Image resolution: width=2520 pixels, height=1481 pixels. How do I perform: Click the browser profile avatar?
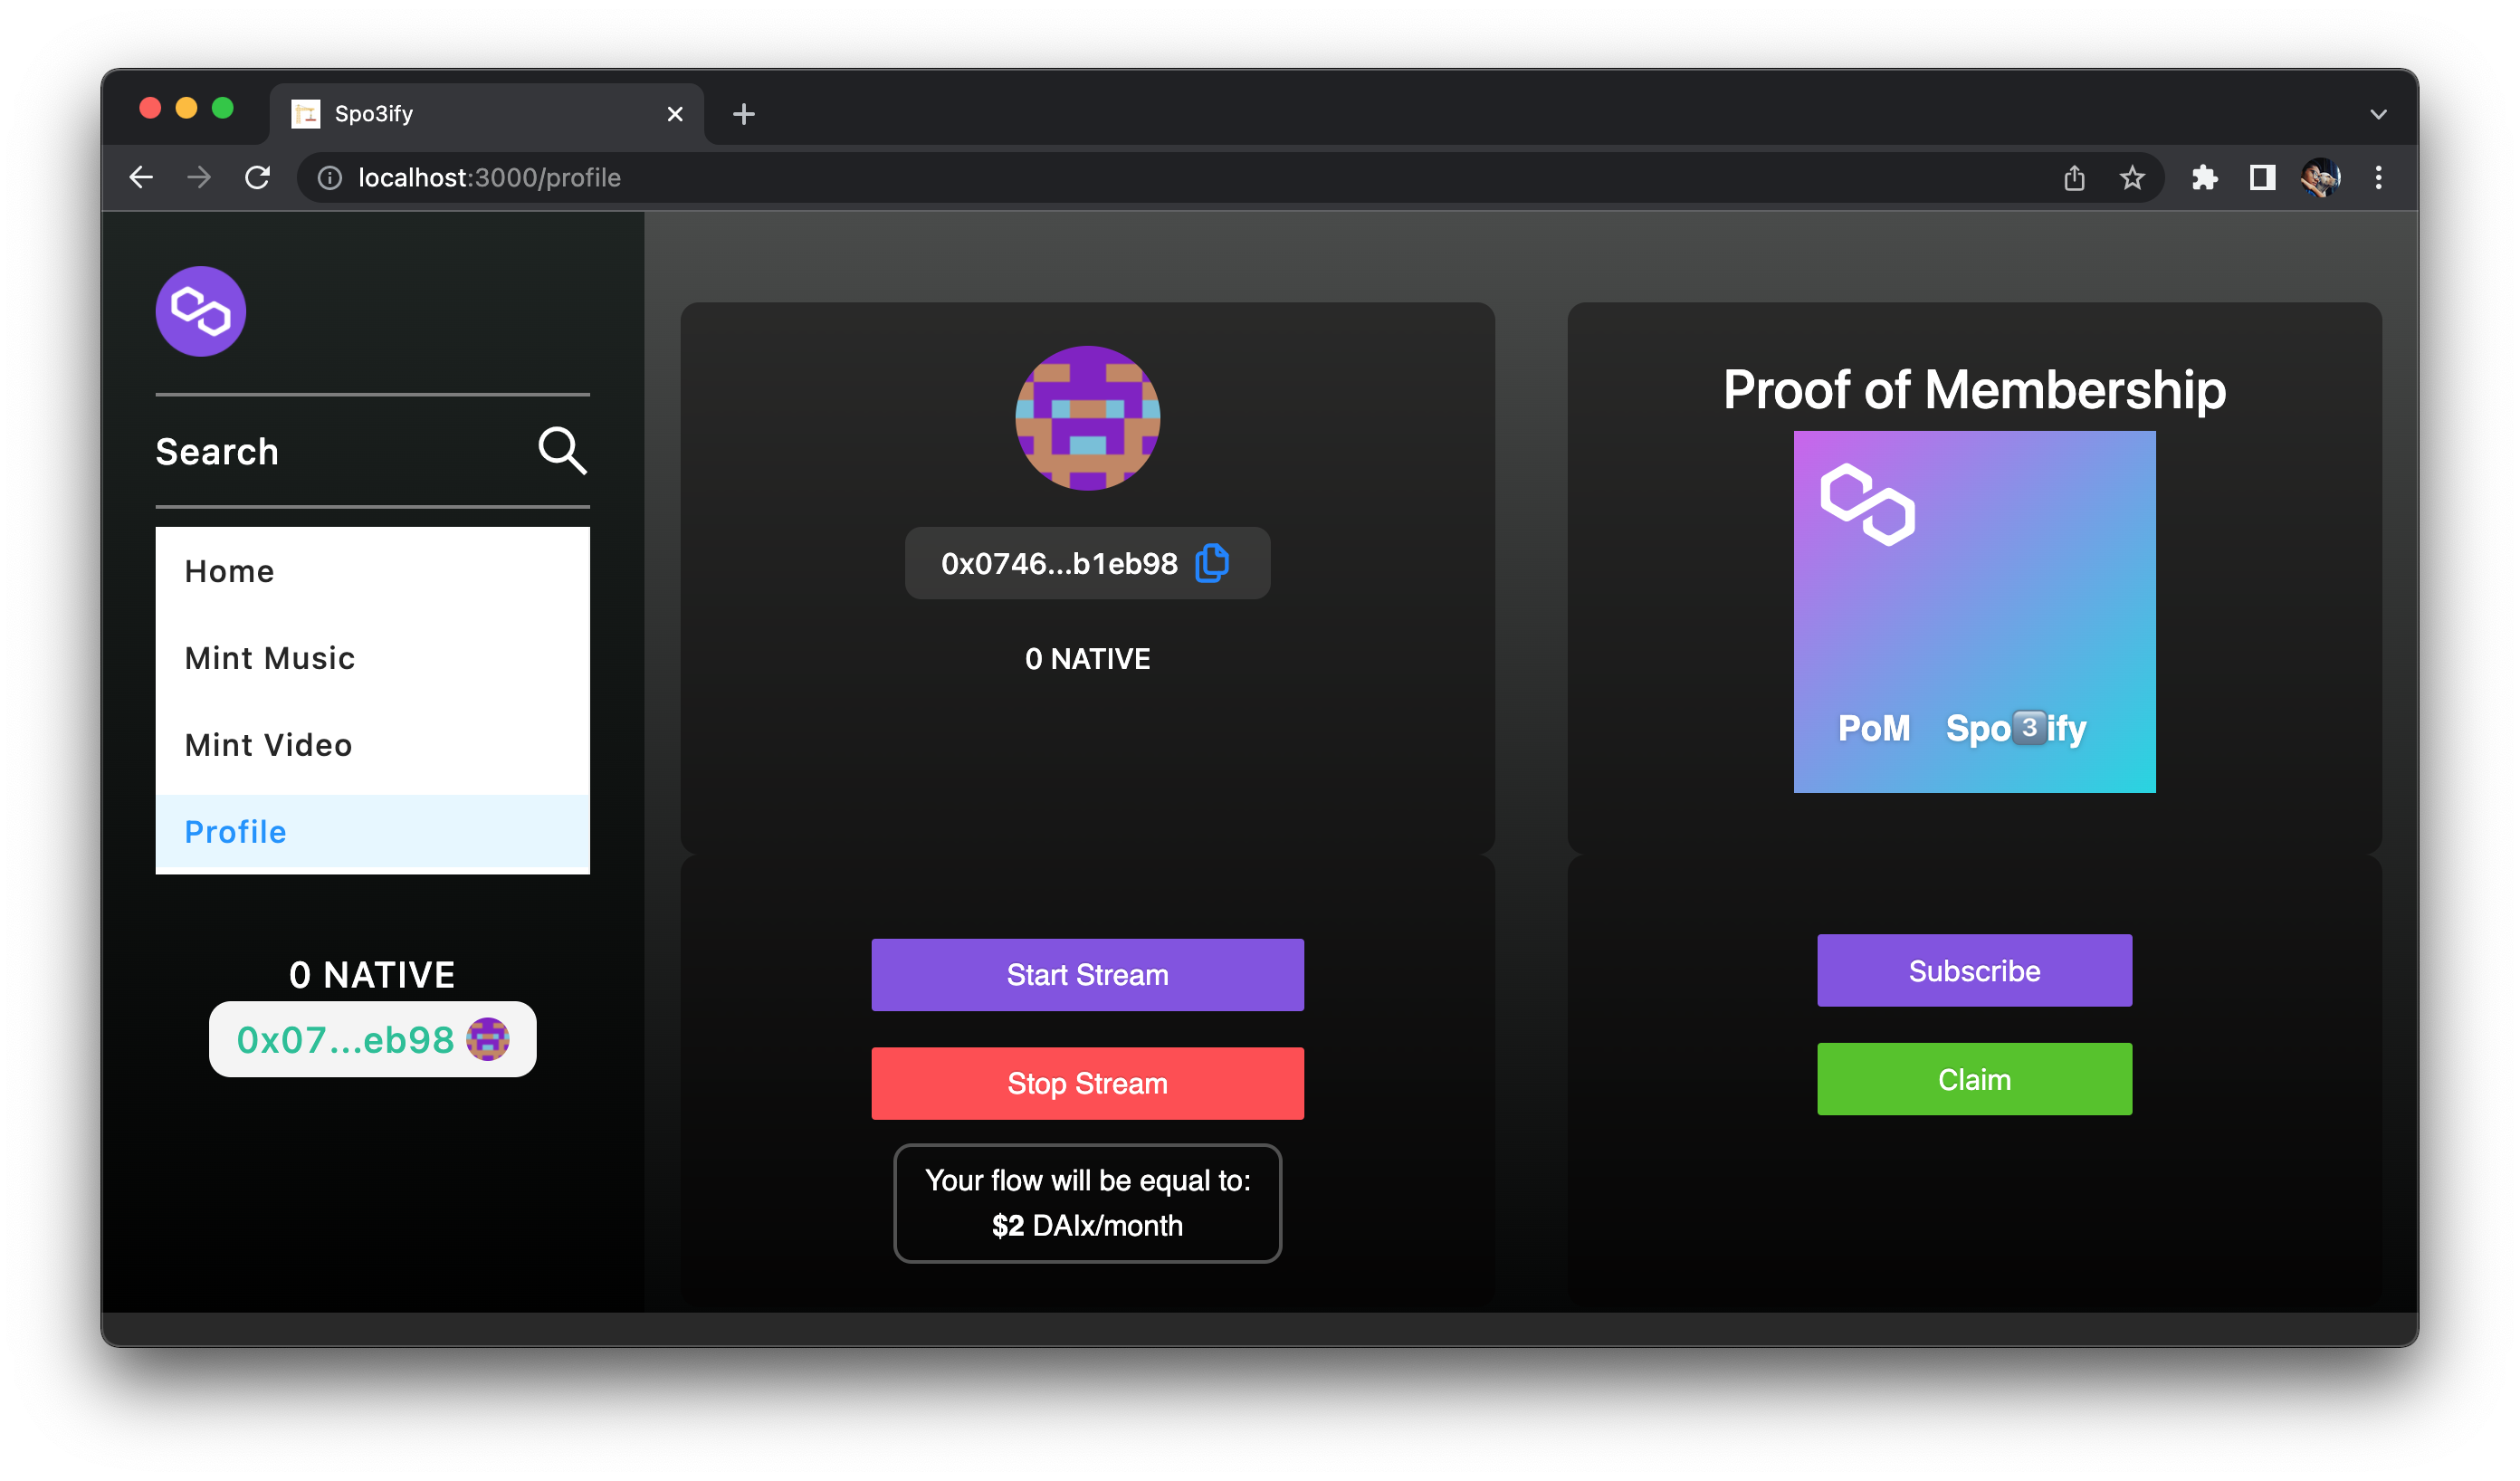[x=2320, y=177]
